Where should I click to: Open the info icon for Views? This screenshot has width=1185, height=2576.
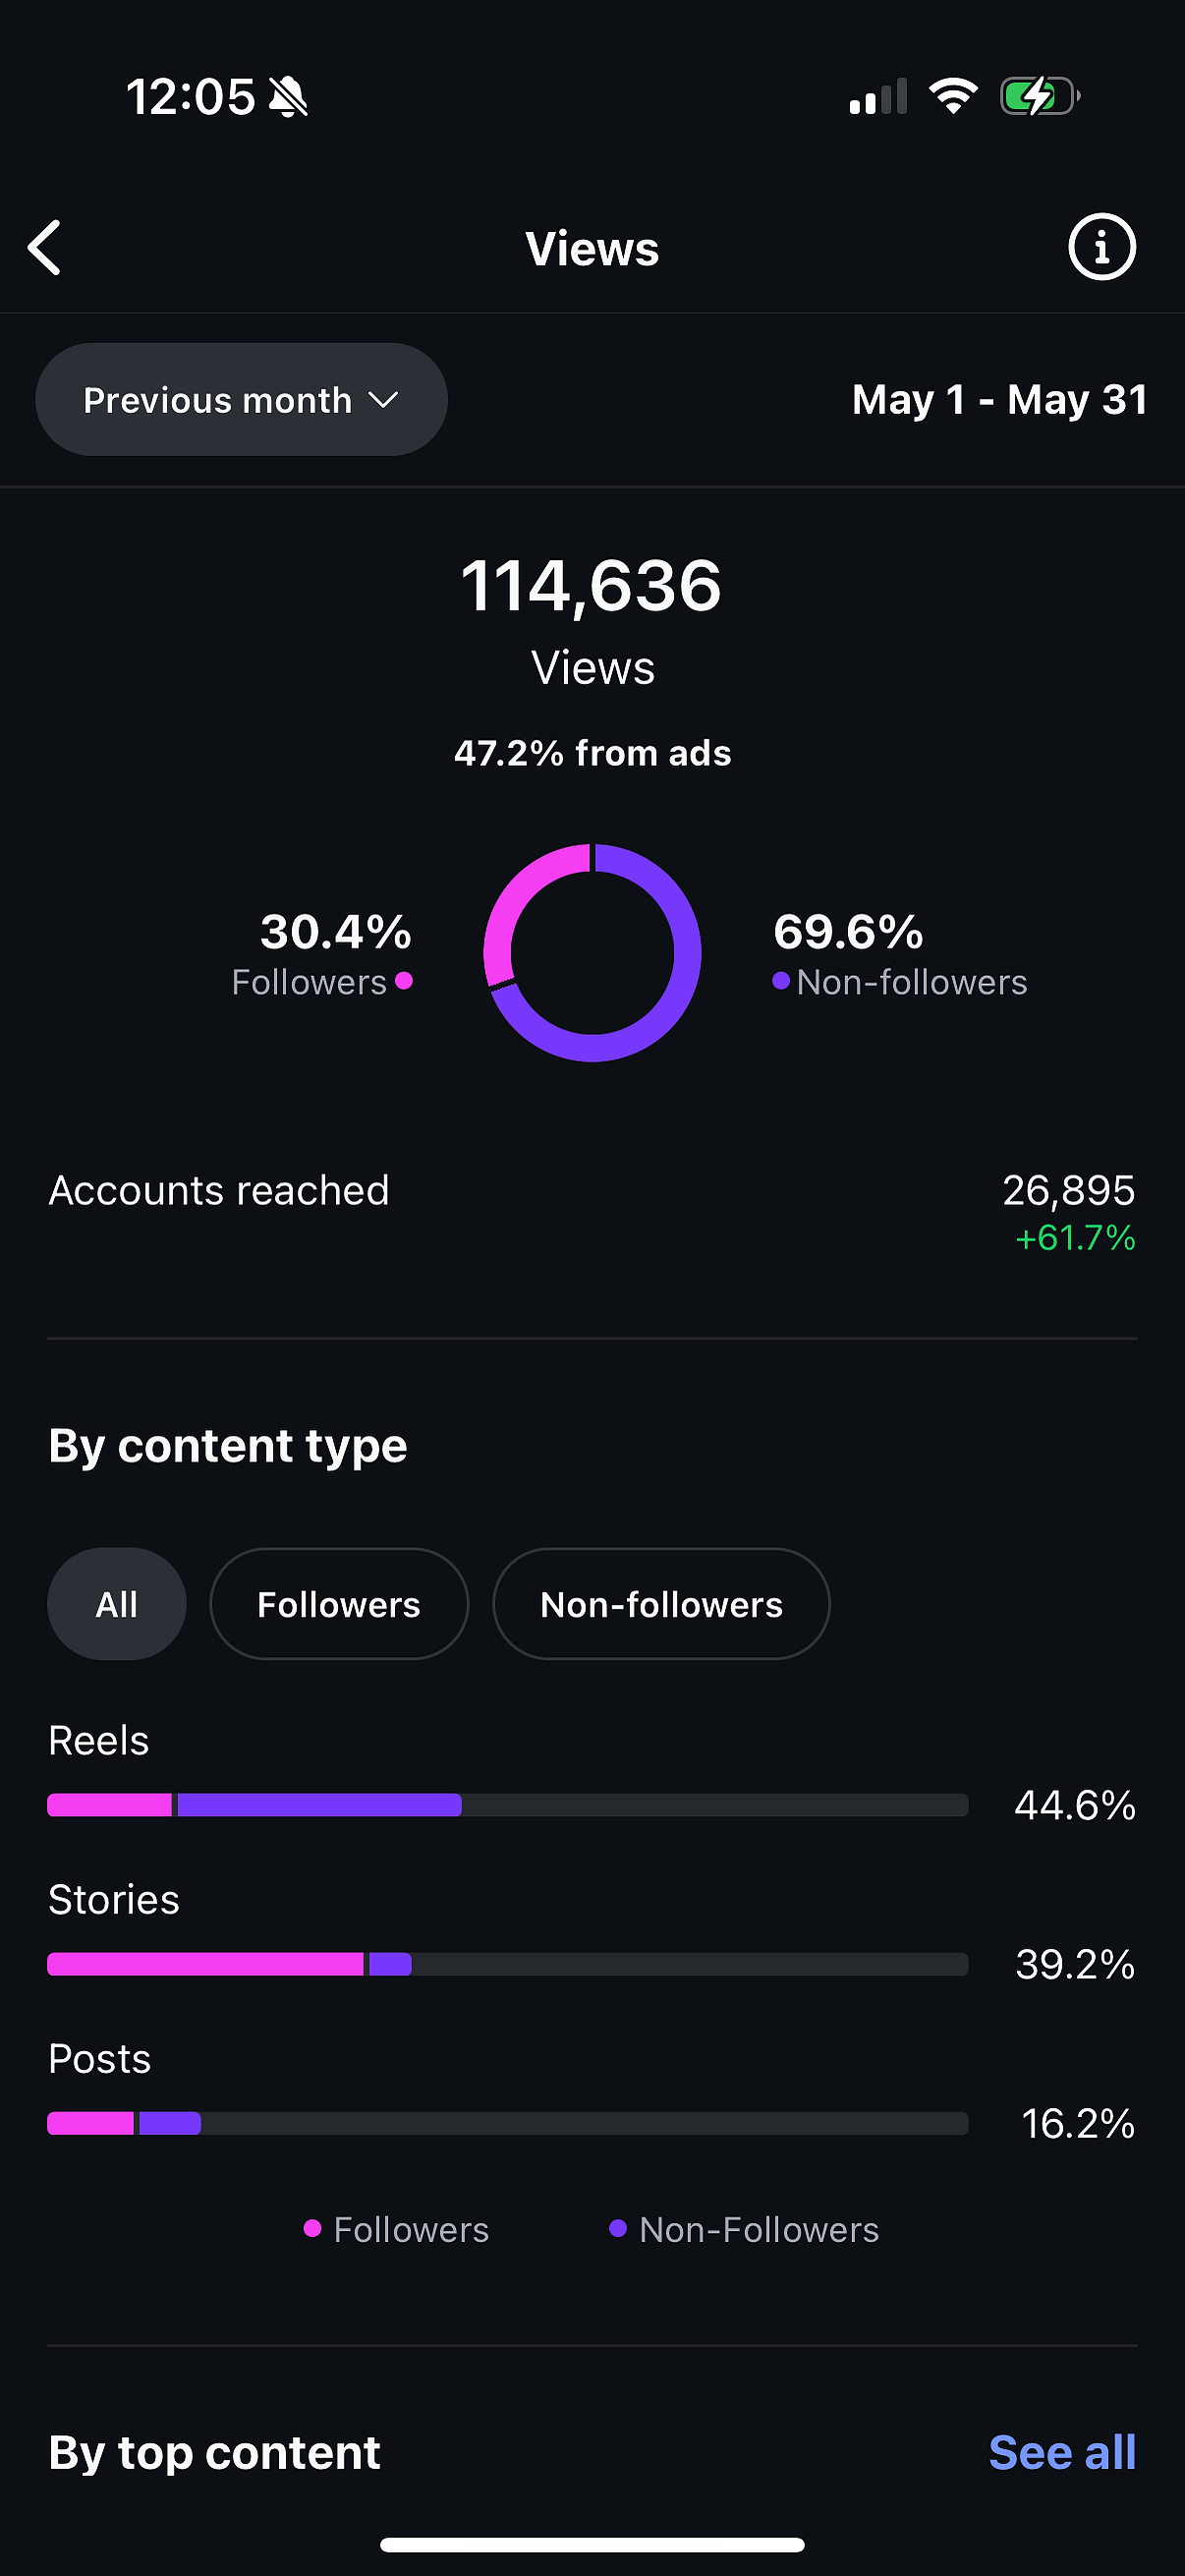tap(1102, 247)
